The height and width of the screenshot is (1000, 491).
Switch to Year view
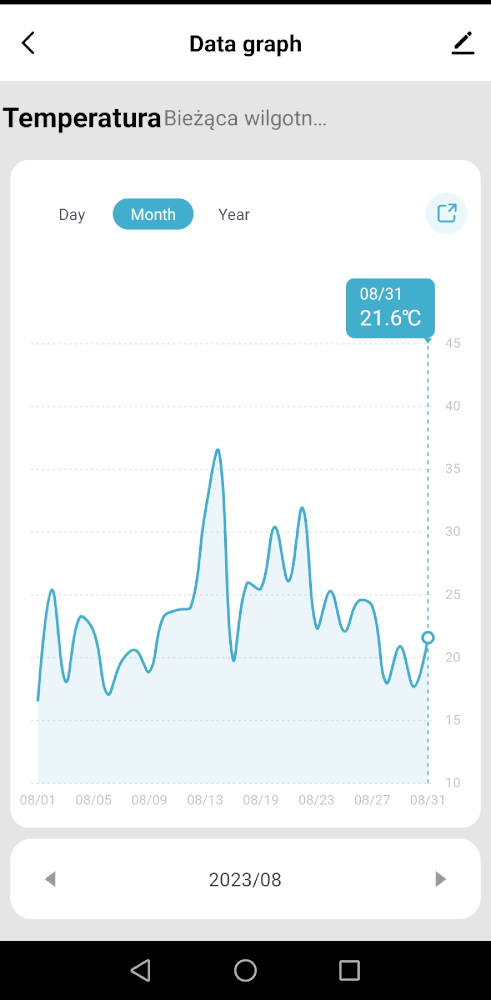pyautogui.click(x=234, y=214)
